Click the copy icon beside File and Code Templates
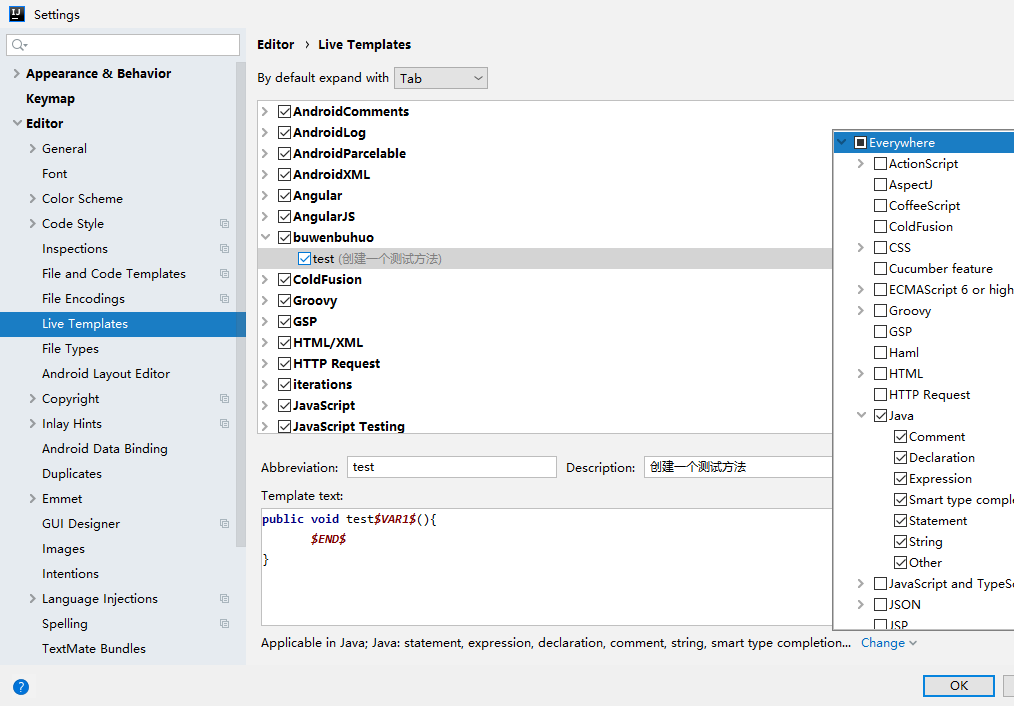This screenshot has height=706, width=1014. (x=224, y=273)
